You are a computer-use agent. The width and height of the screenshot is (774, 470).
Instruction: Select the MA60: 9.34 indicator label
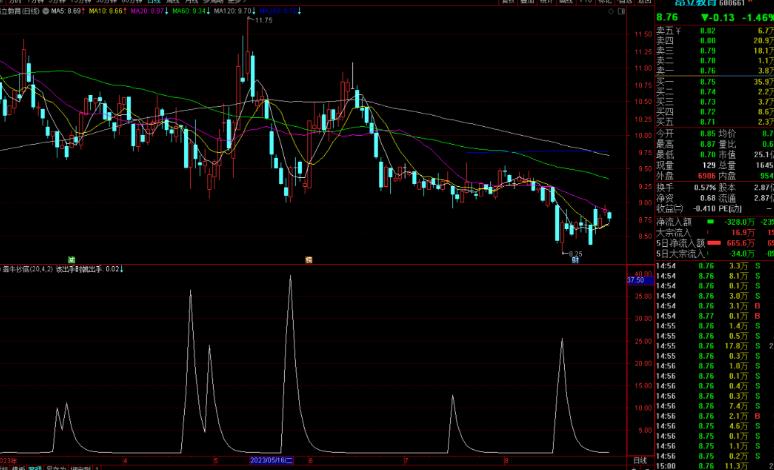coord(190,11)
